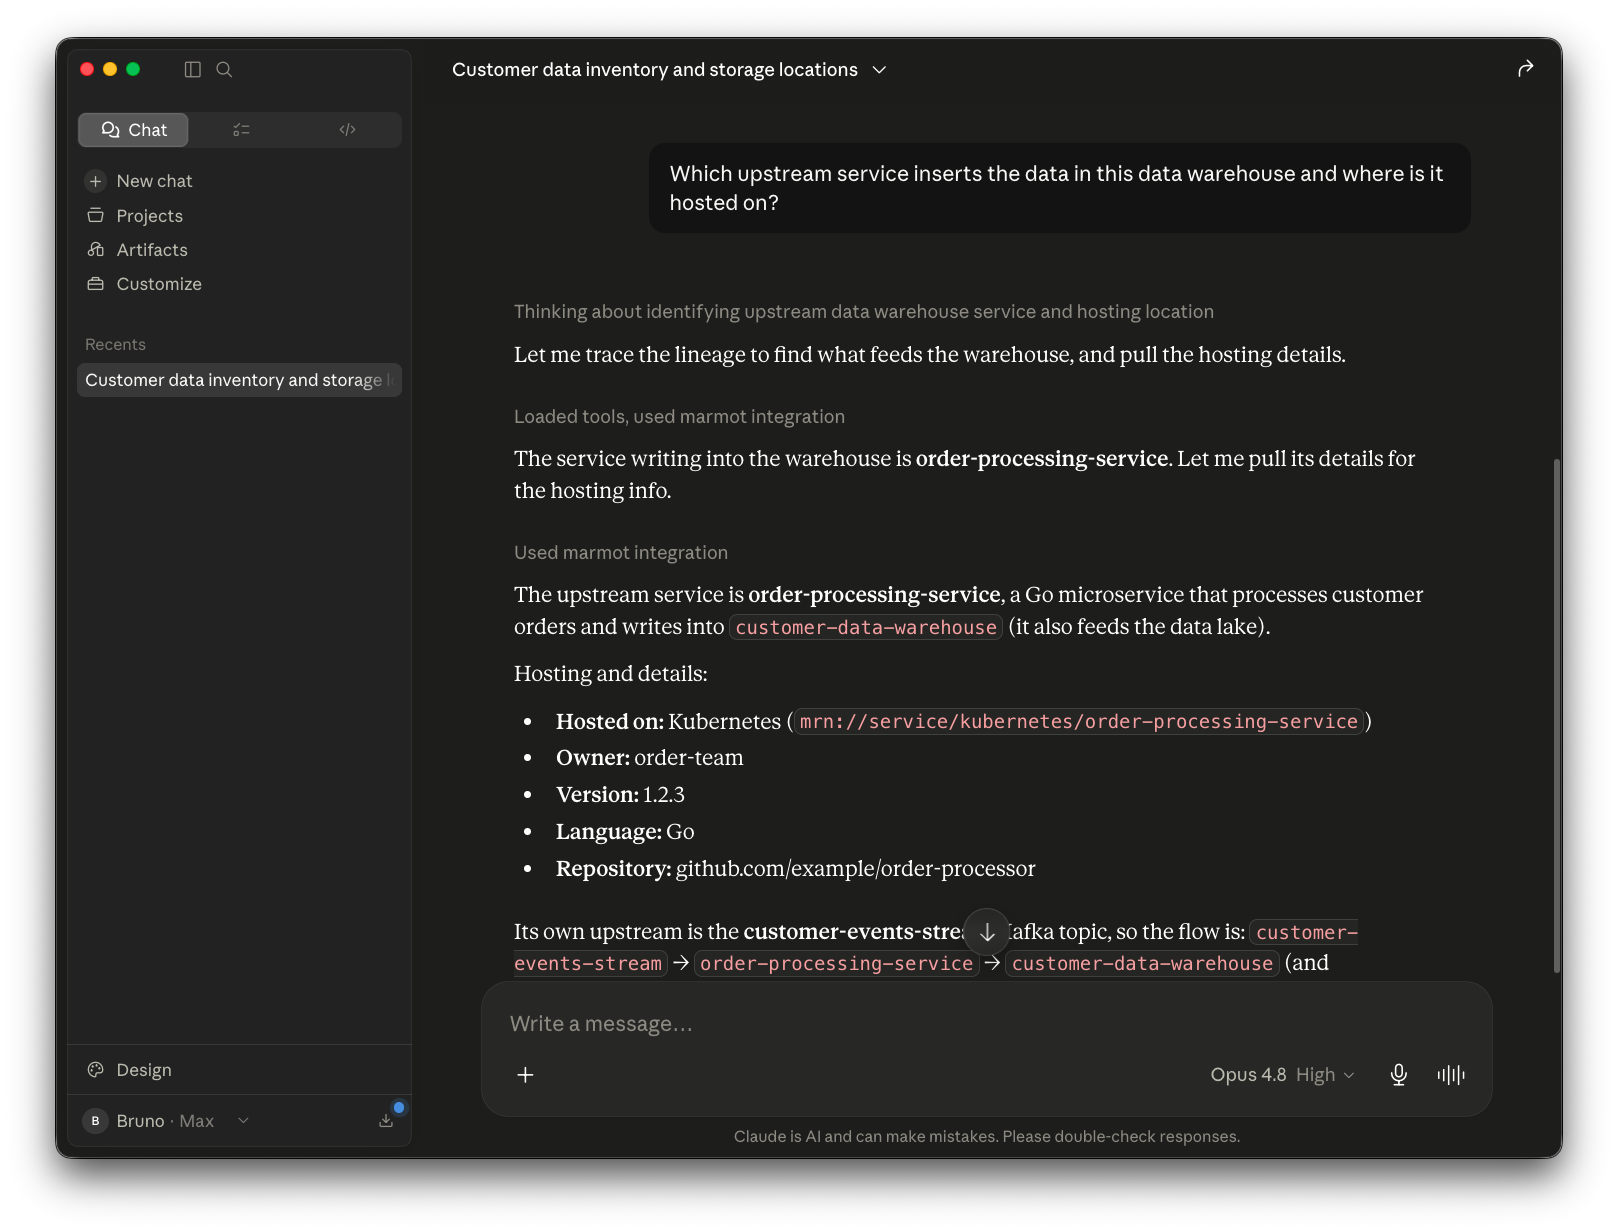
Task: Click the red close window button
Action: [x=87, y=69]
